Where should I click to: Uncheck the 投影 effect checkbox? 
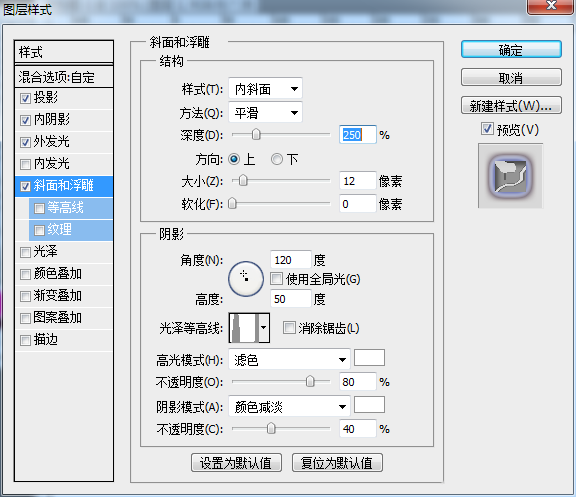point(25,98)
